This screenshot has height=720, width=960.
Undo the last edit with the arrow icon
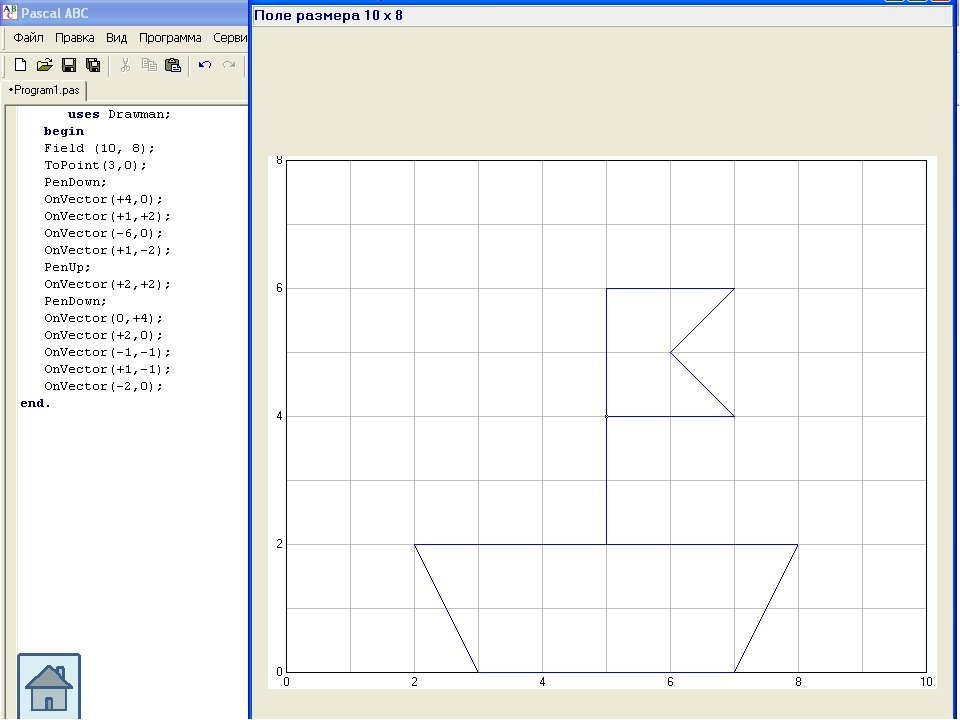pos(205,65)
